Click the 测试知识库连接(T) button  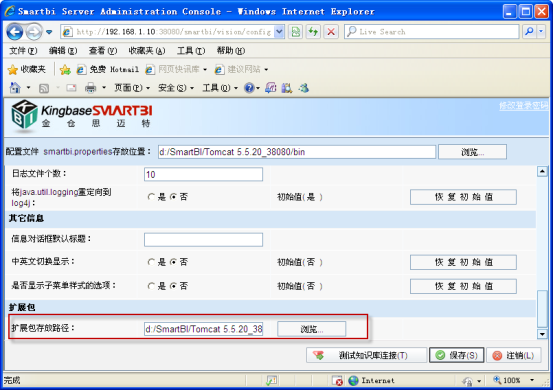coord(366,355)
